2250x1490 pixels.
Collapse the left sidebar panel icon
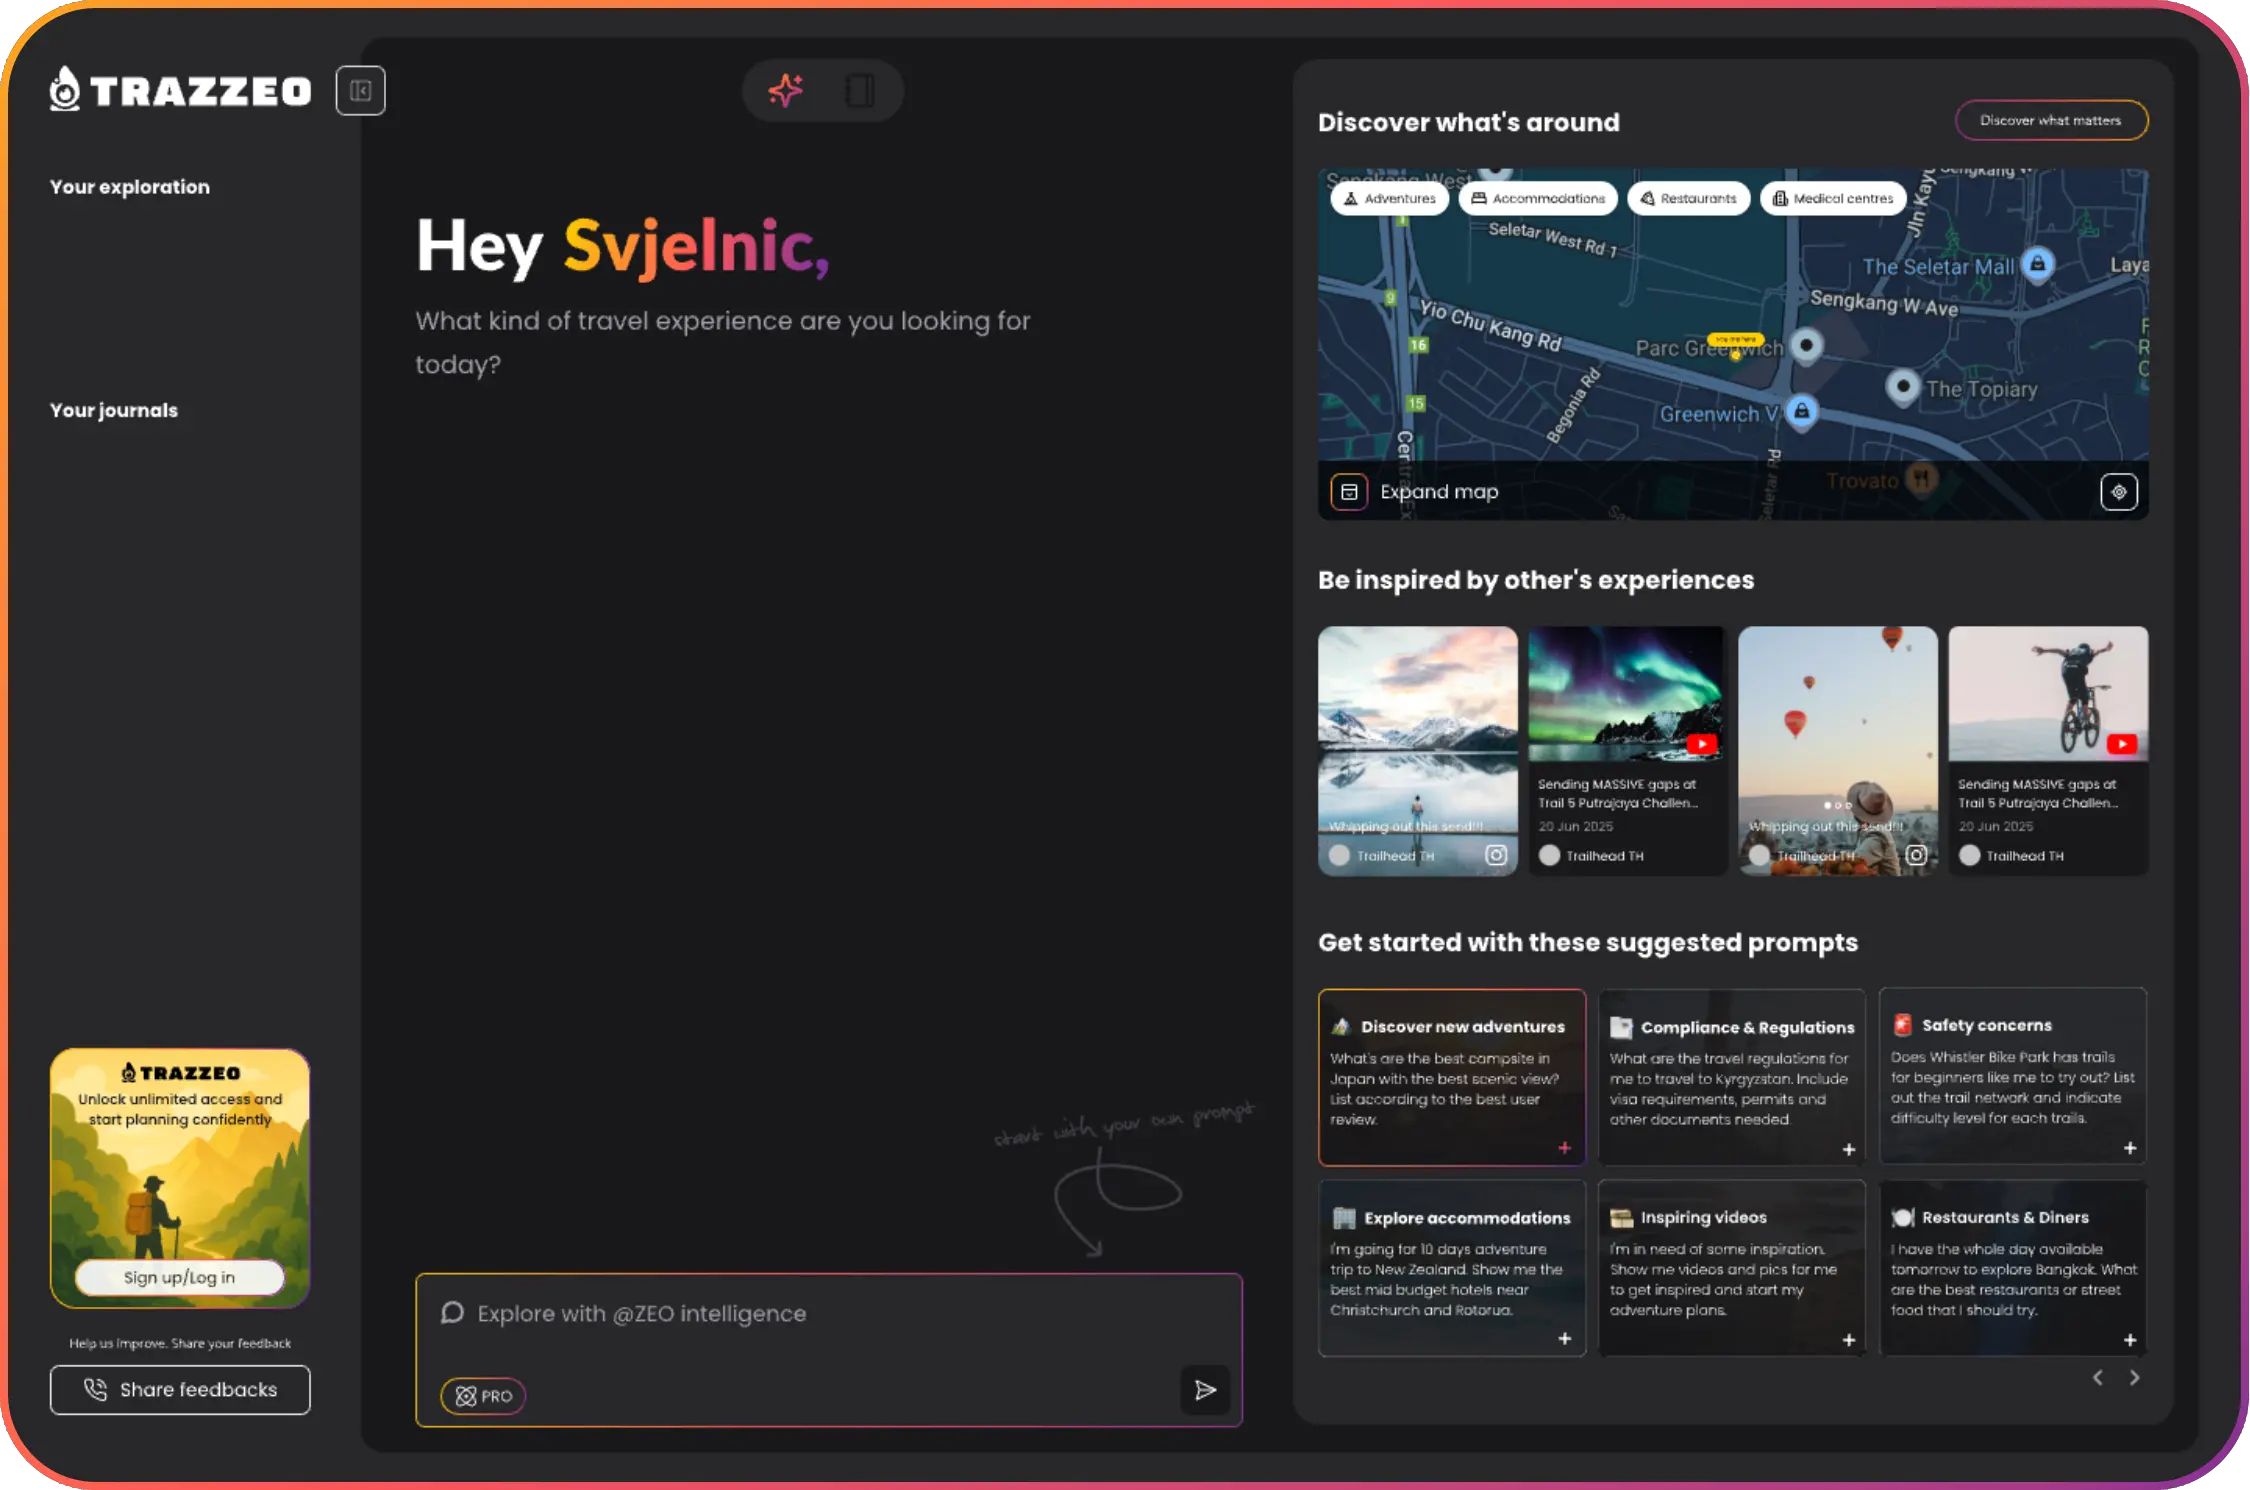click(360, 91)
